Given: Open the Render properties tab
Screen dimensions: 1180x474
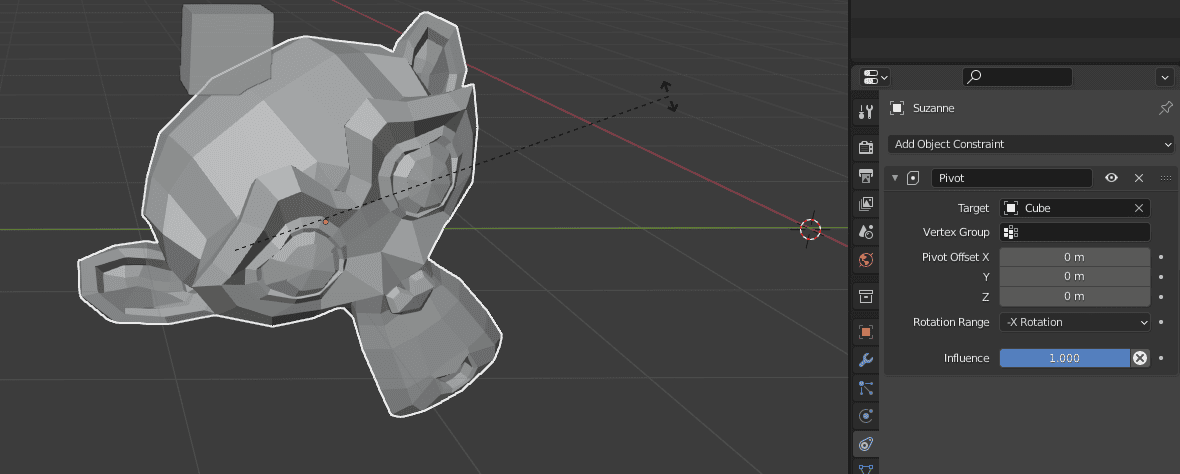Looking at the screenshot, I should 865,147.
